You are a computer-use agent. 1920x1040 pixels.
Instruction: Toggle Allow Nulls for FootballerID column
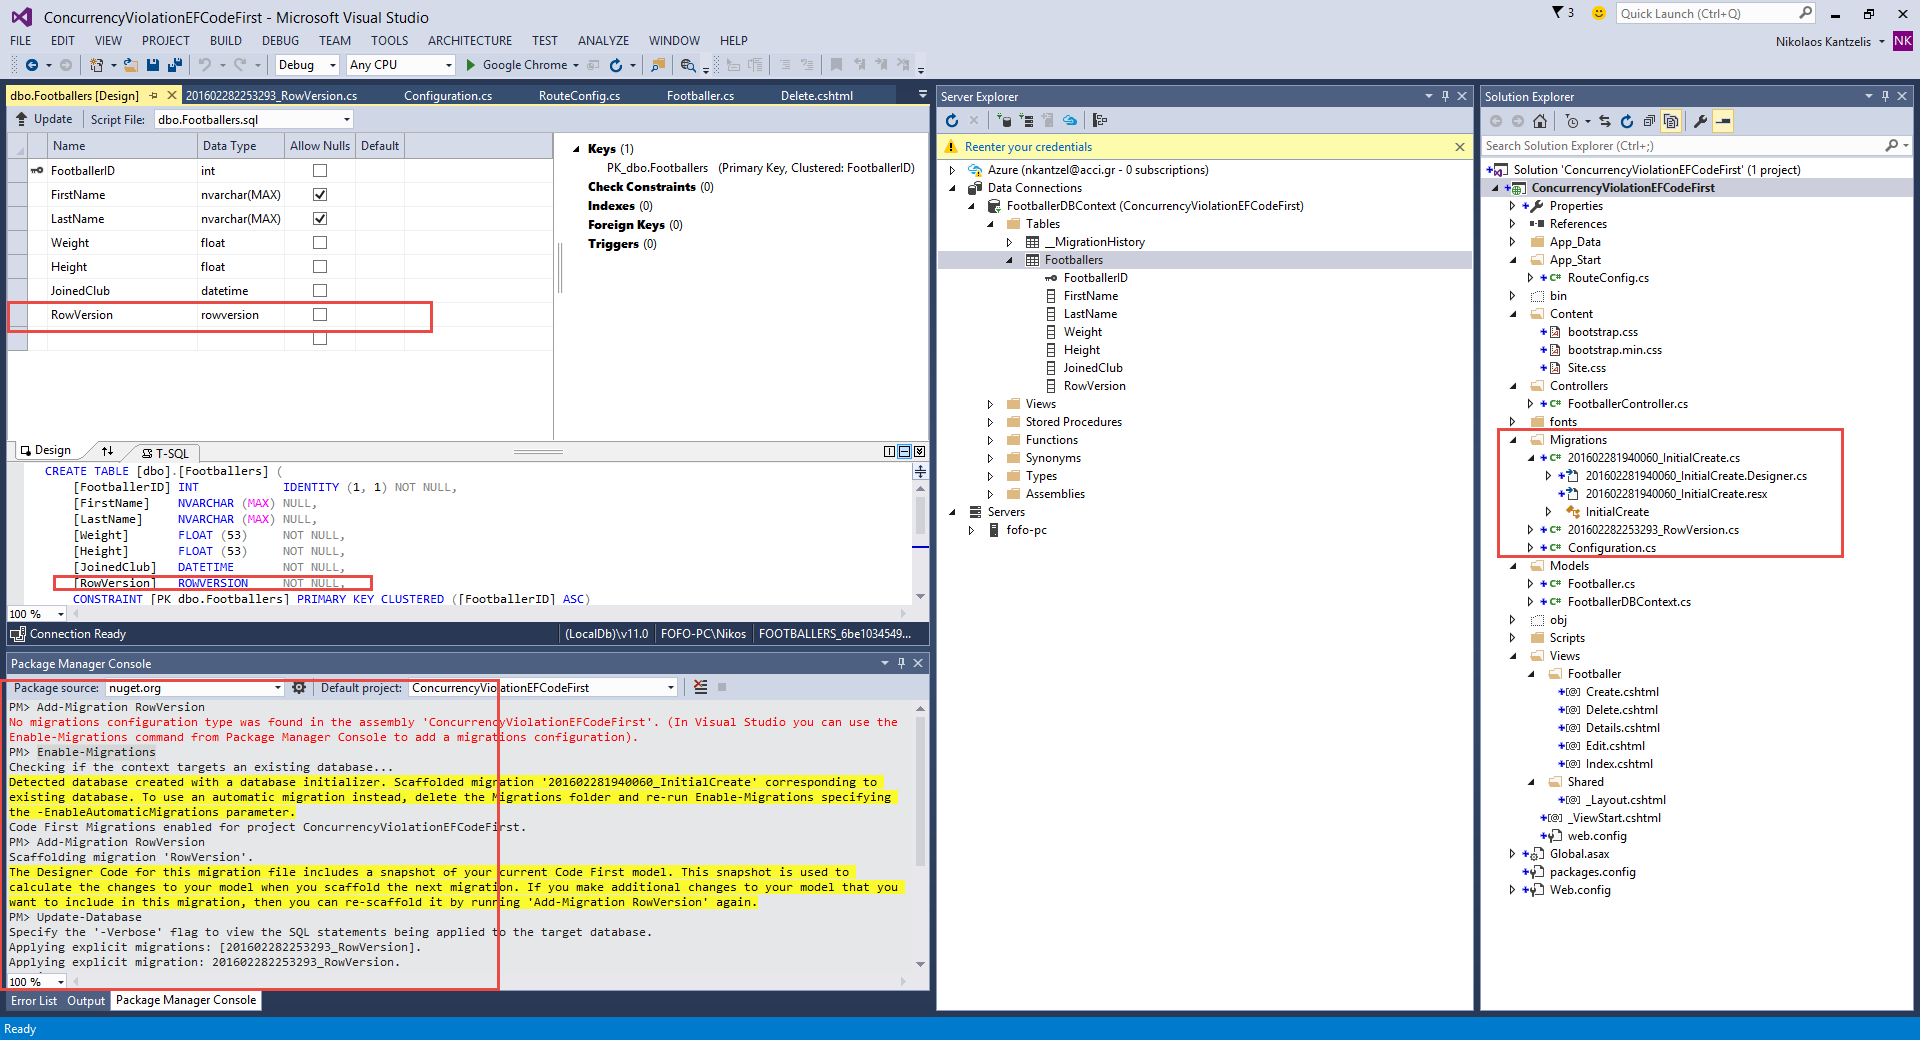(x=320, y=171)
